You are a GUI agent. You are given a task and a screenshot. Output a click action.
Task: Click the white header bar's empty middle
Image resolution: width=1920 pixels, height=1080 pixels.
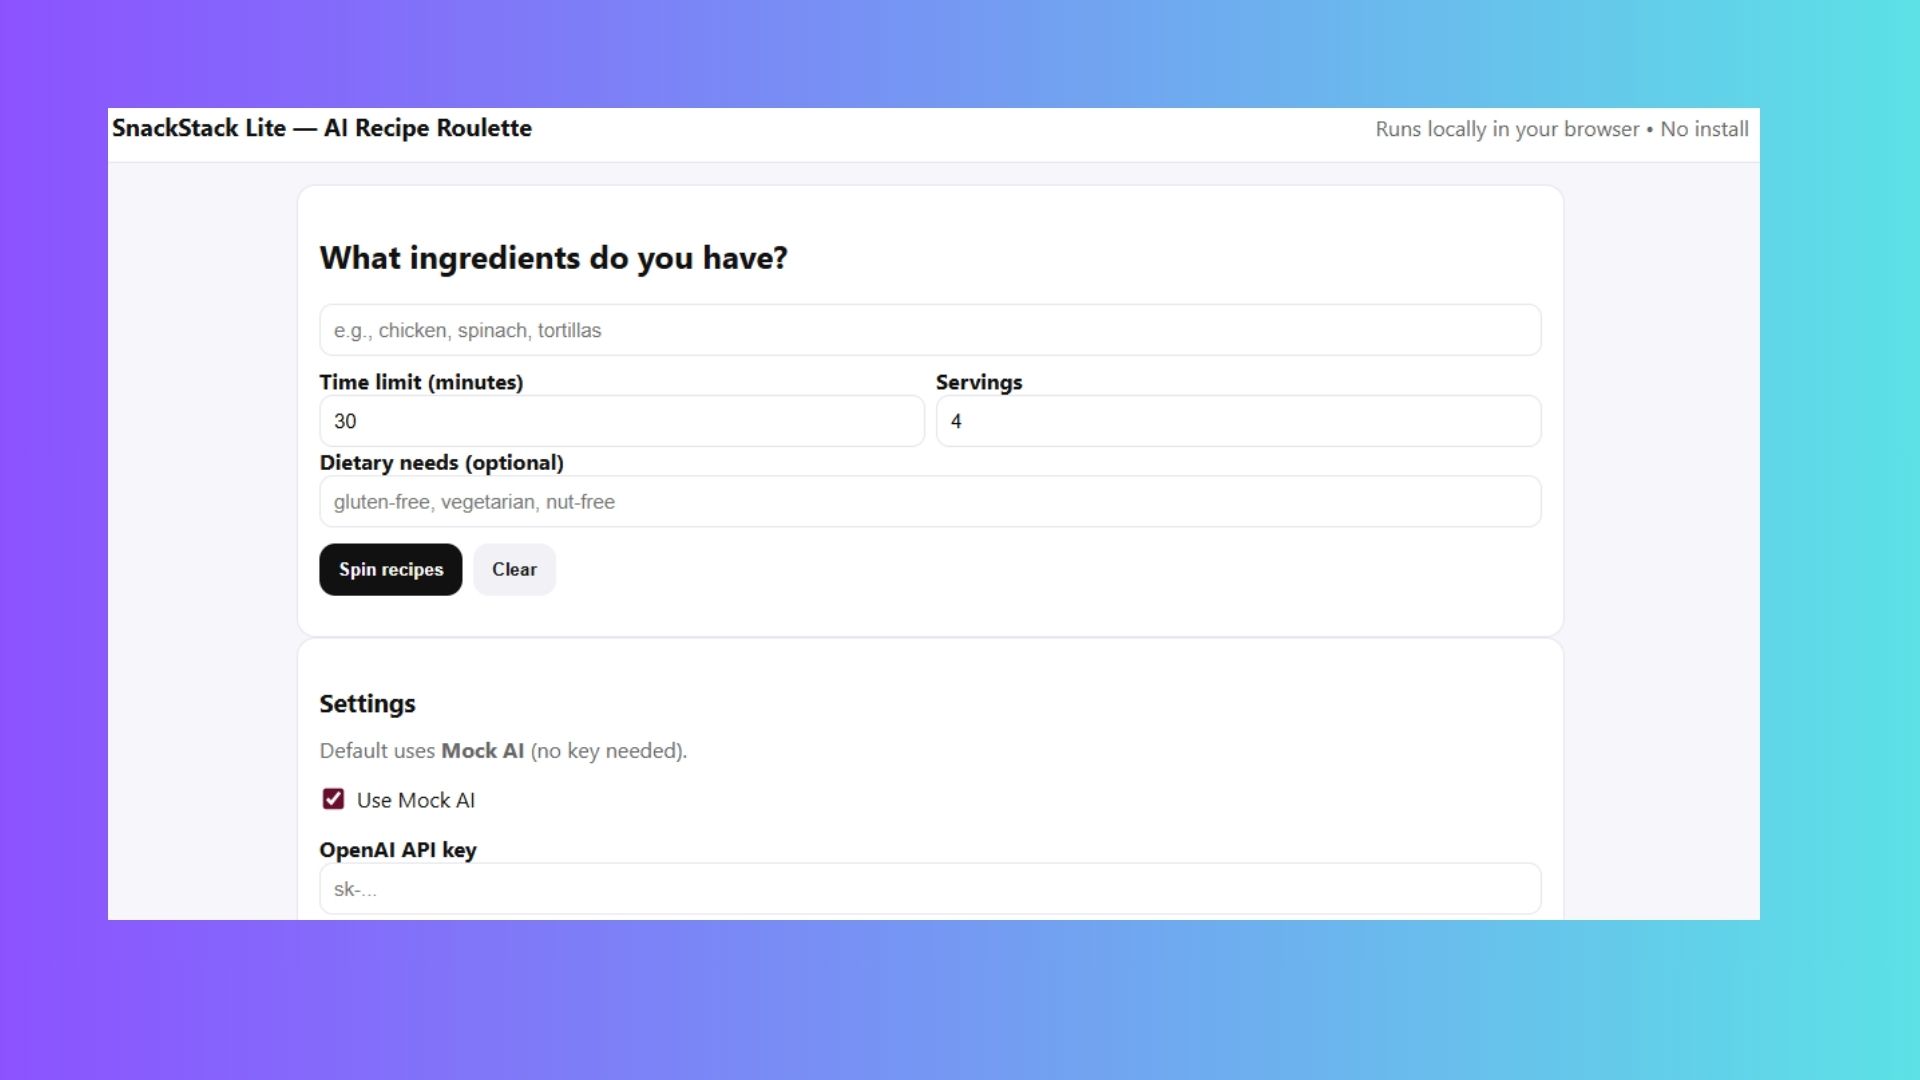[x=950, y=134]
